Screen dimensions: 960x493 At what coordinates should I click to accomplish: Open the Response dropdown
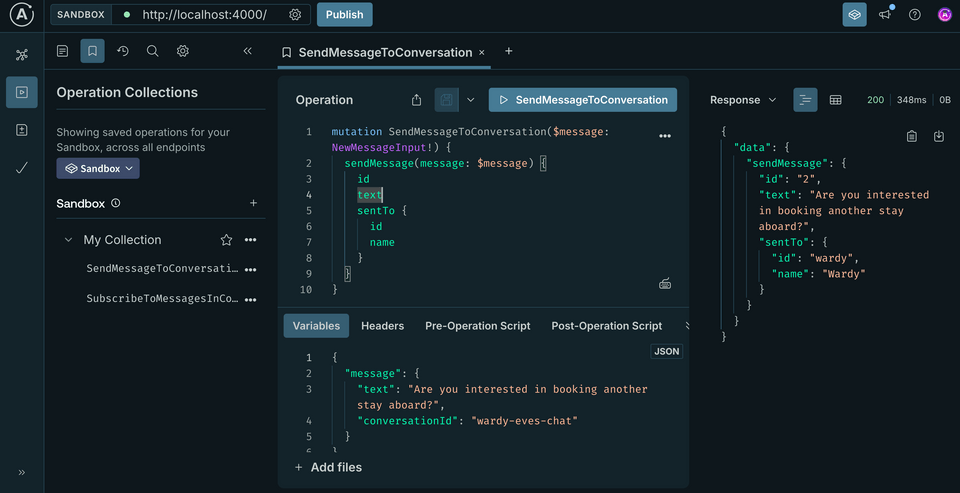[743, 100]
